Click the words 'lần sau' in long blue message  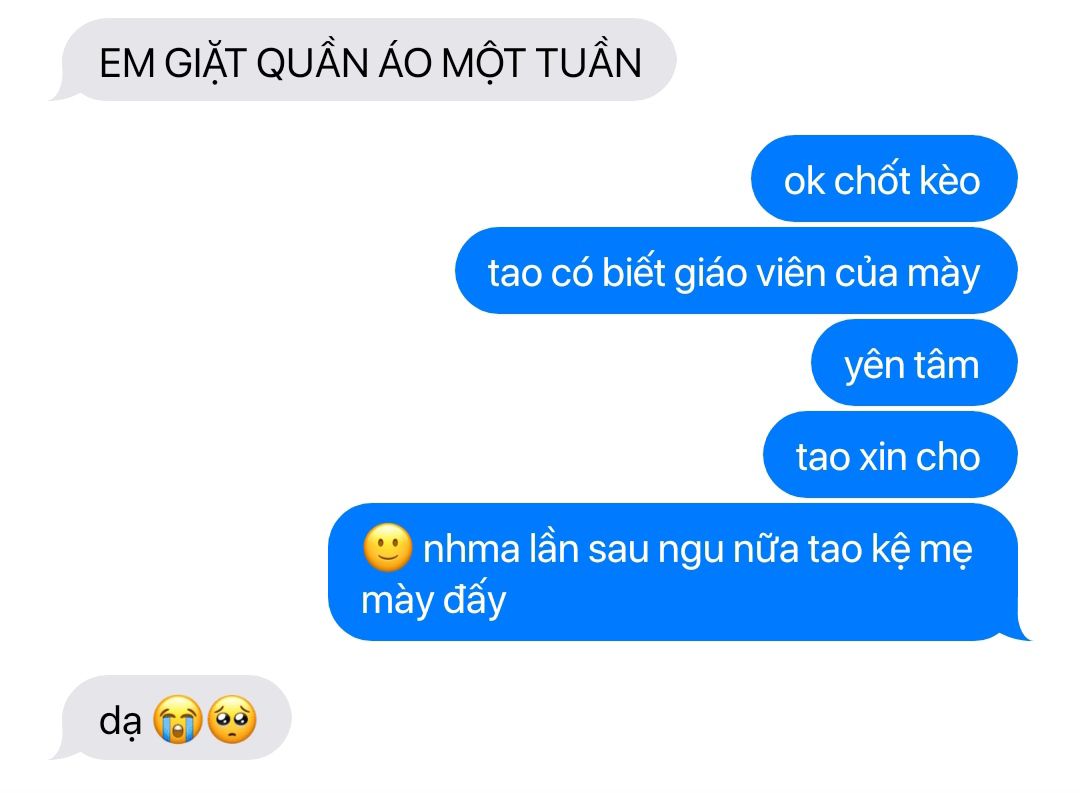(589, 548)
